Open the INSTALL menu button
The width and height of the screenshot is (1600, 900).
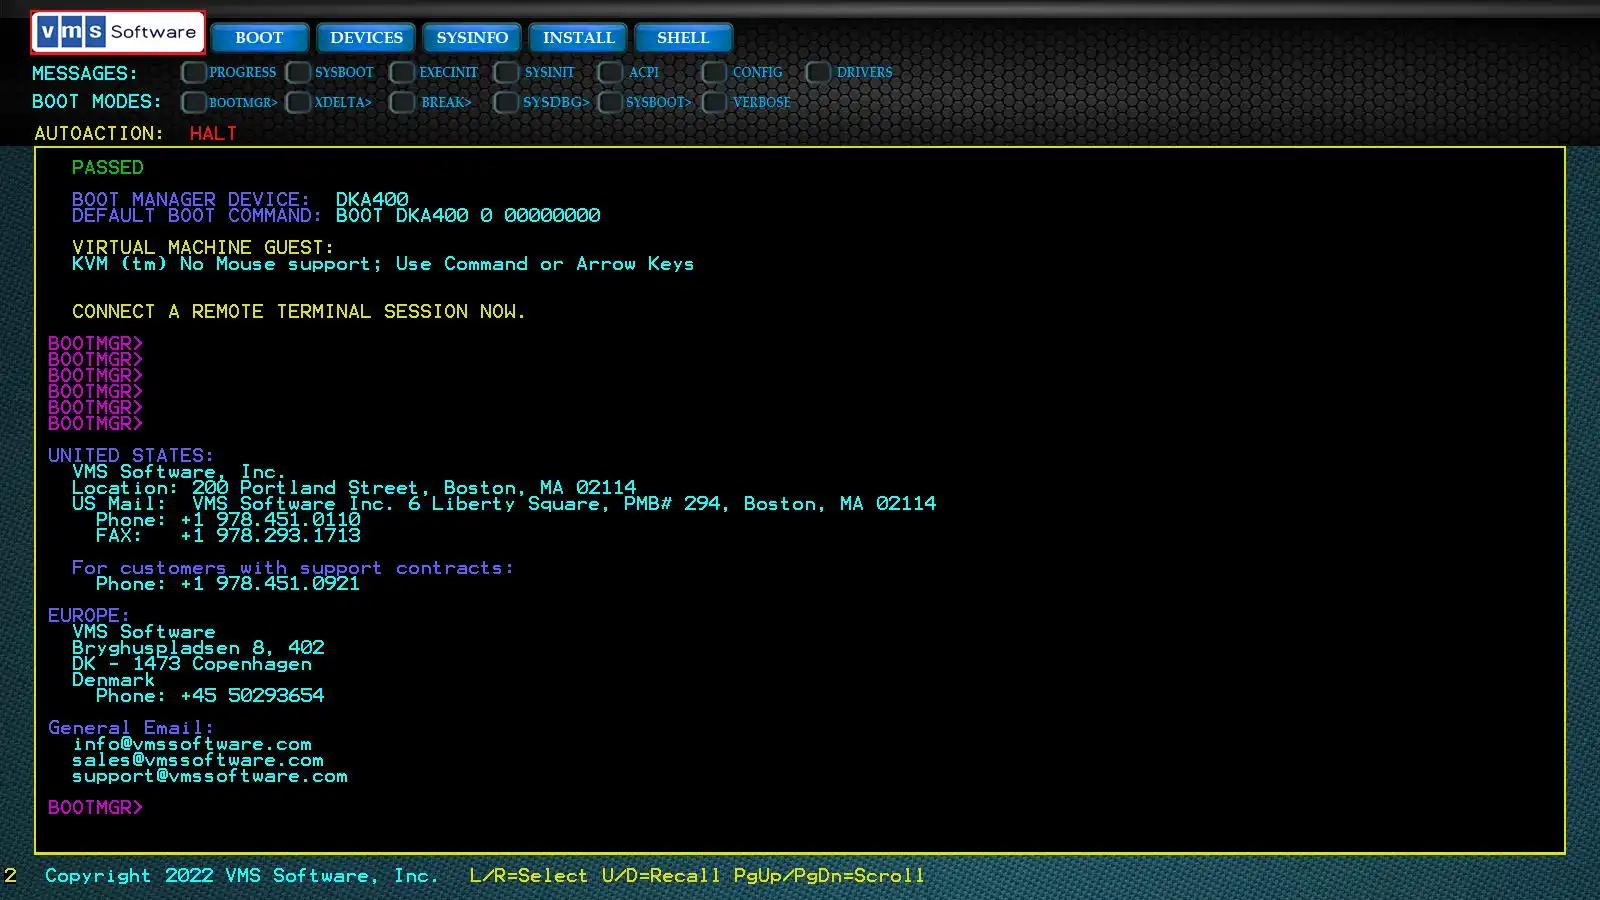(x=578, y=38)
